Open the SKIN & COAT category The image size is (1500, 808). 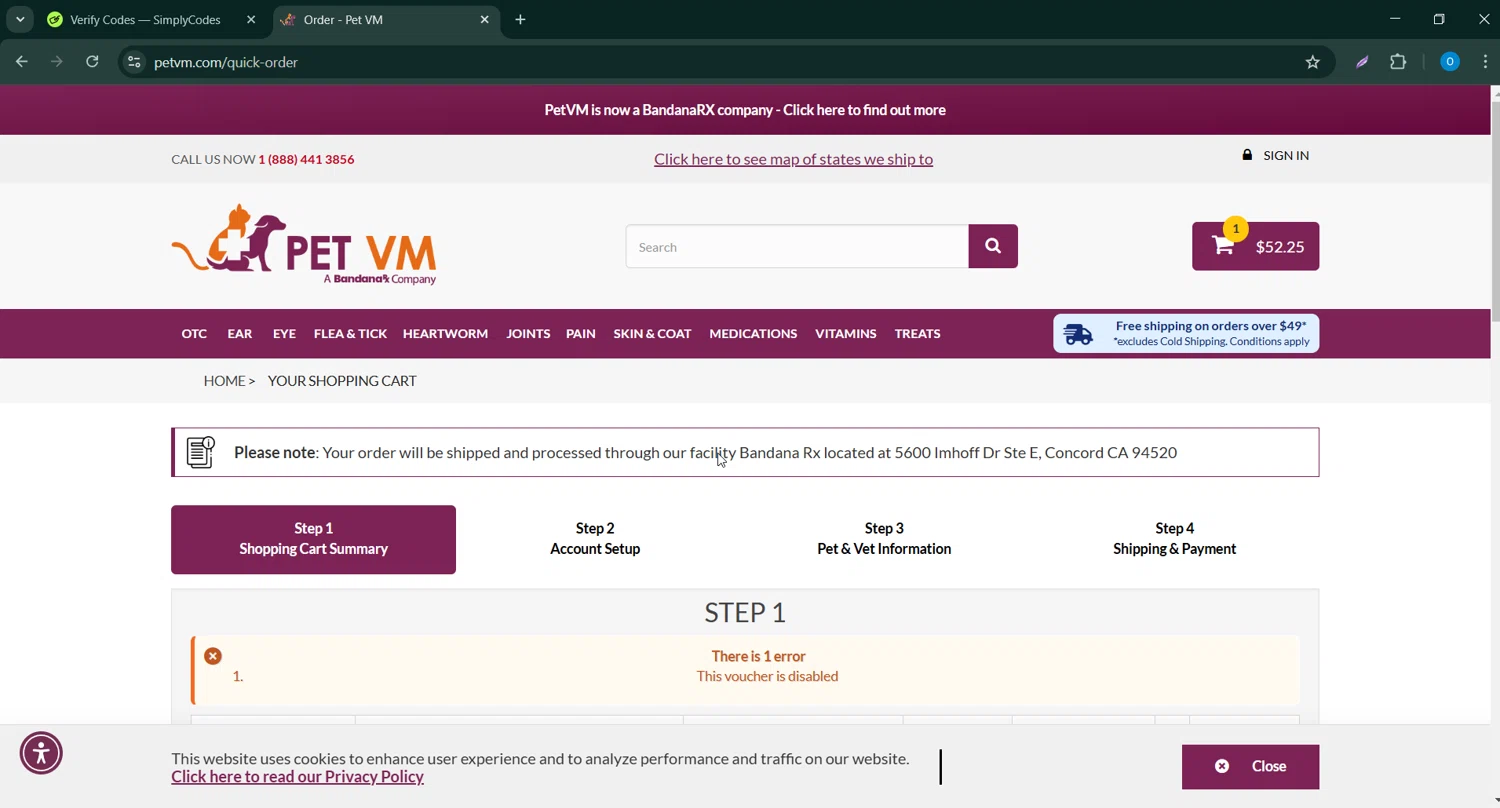coord(652,333)
